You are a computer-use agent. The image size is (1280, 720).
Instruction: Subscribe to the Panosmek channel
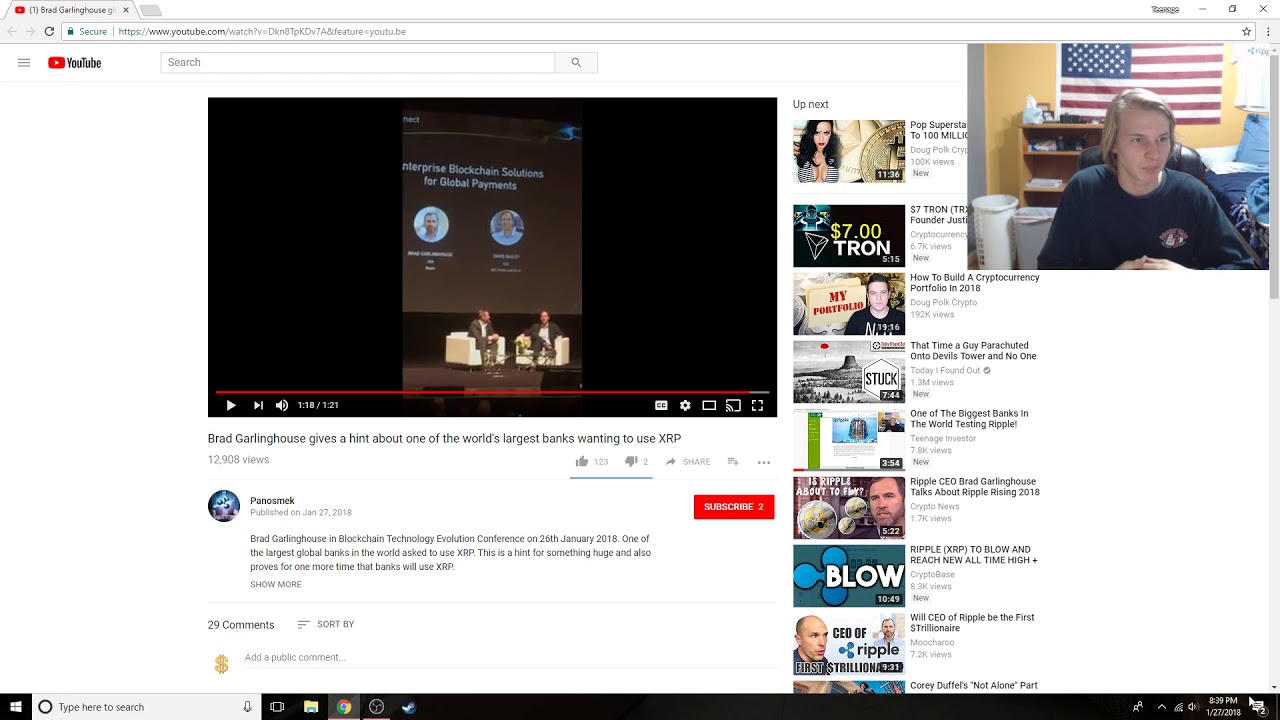coord(734,507)
